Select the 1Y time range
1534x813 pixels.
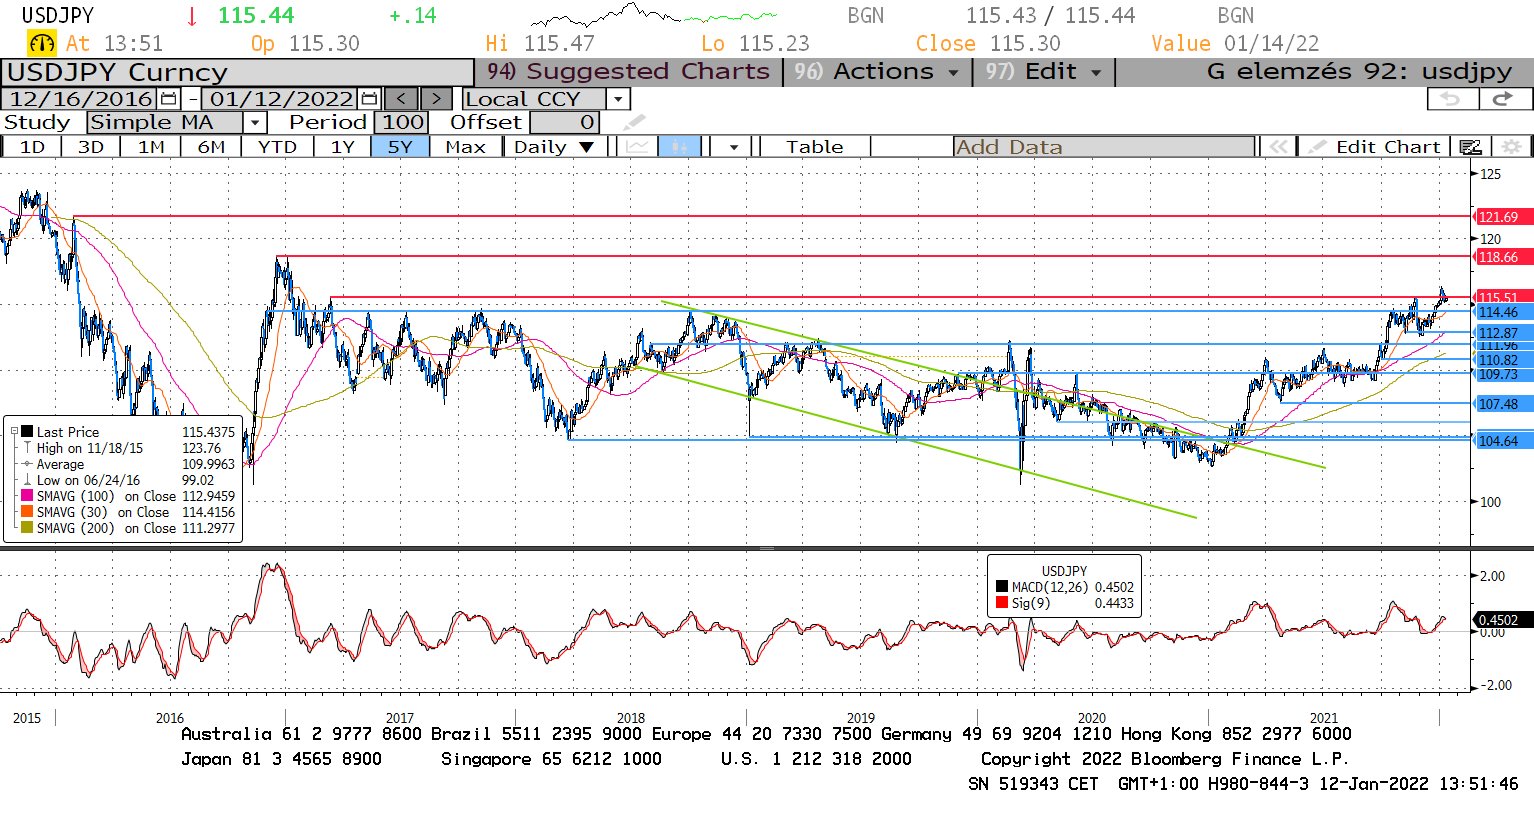342,147
